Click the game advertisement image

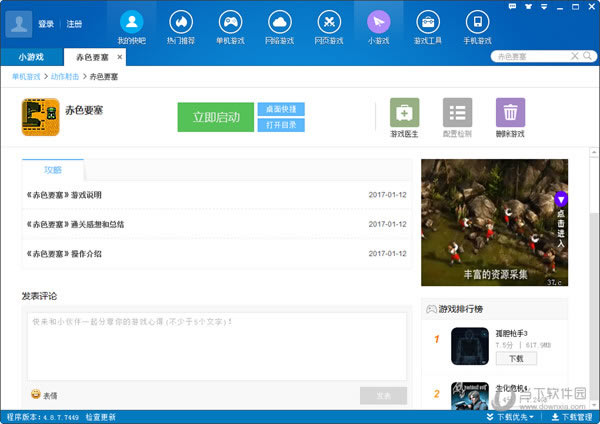494,222
